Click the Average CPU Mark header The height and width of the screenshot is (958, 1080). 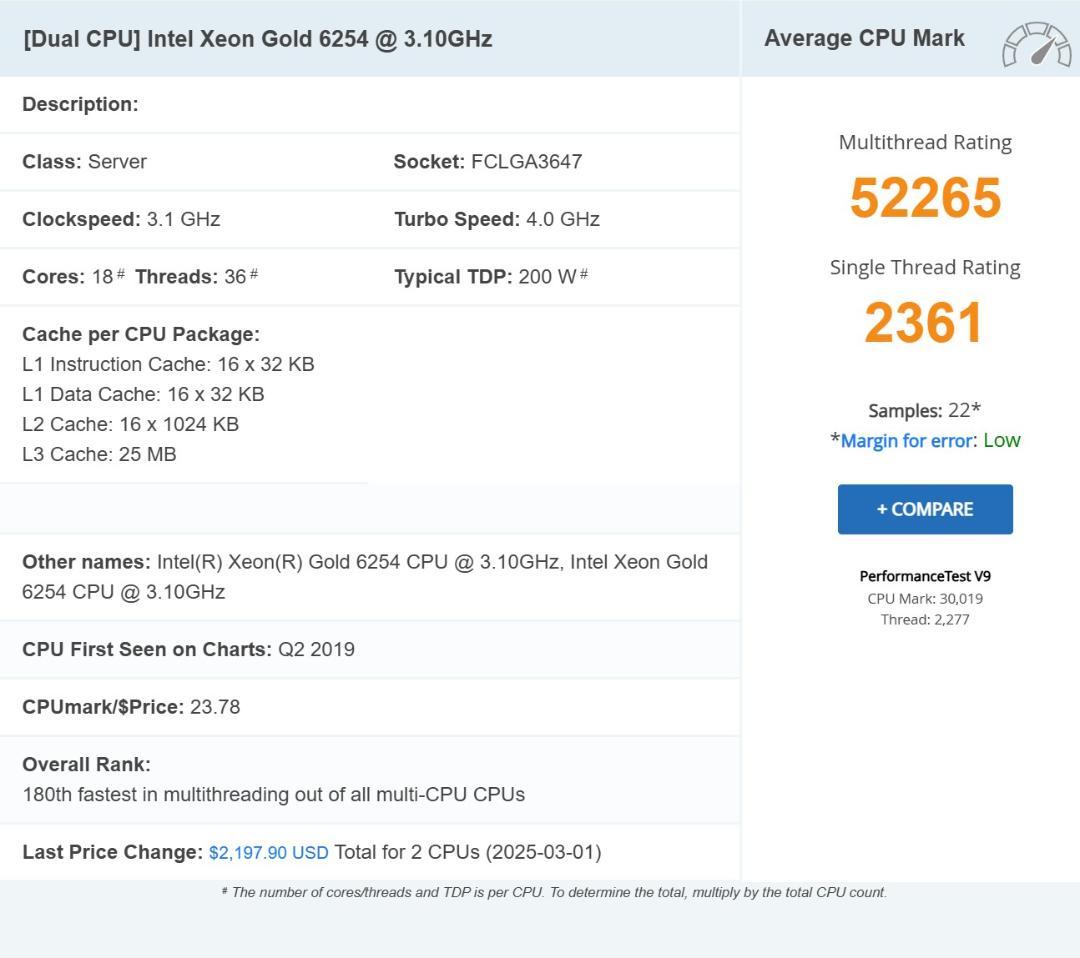click(x=864, y=37)
